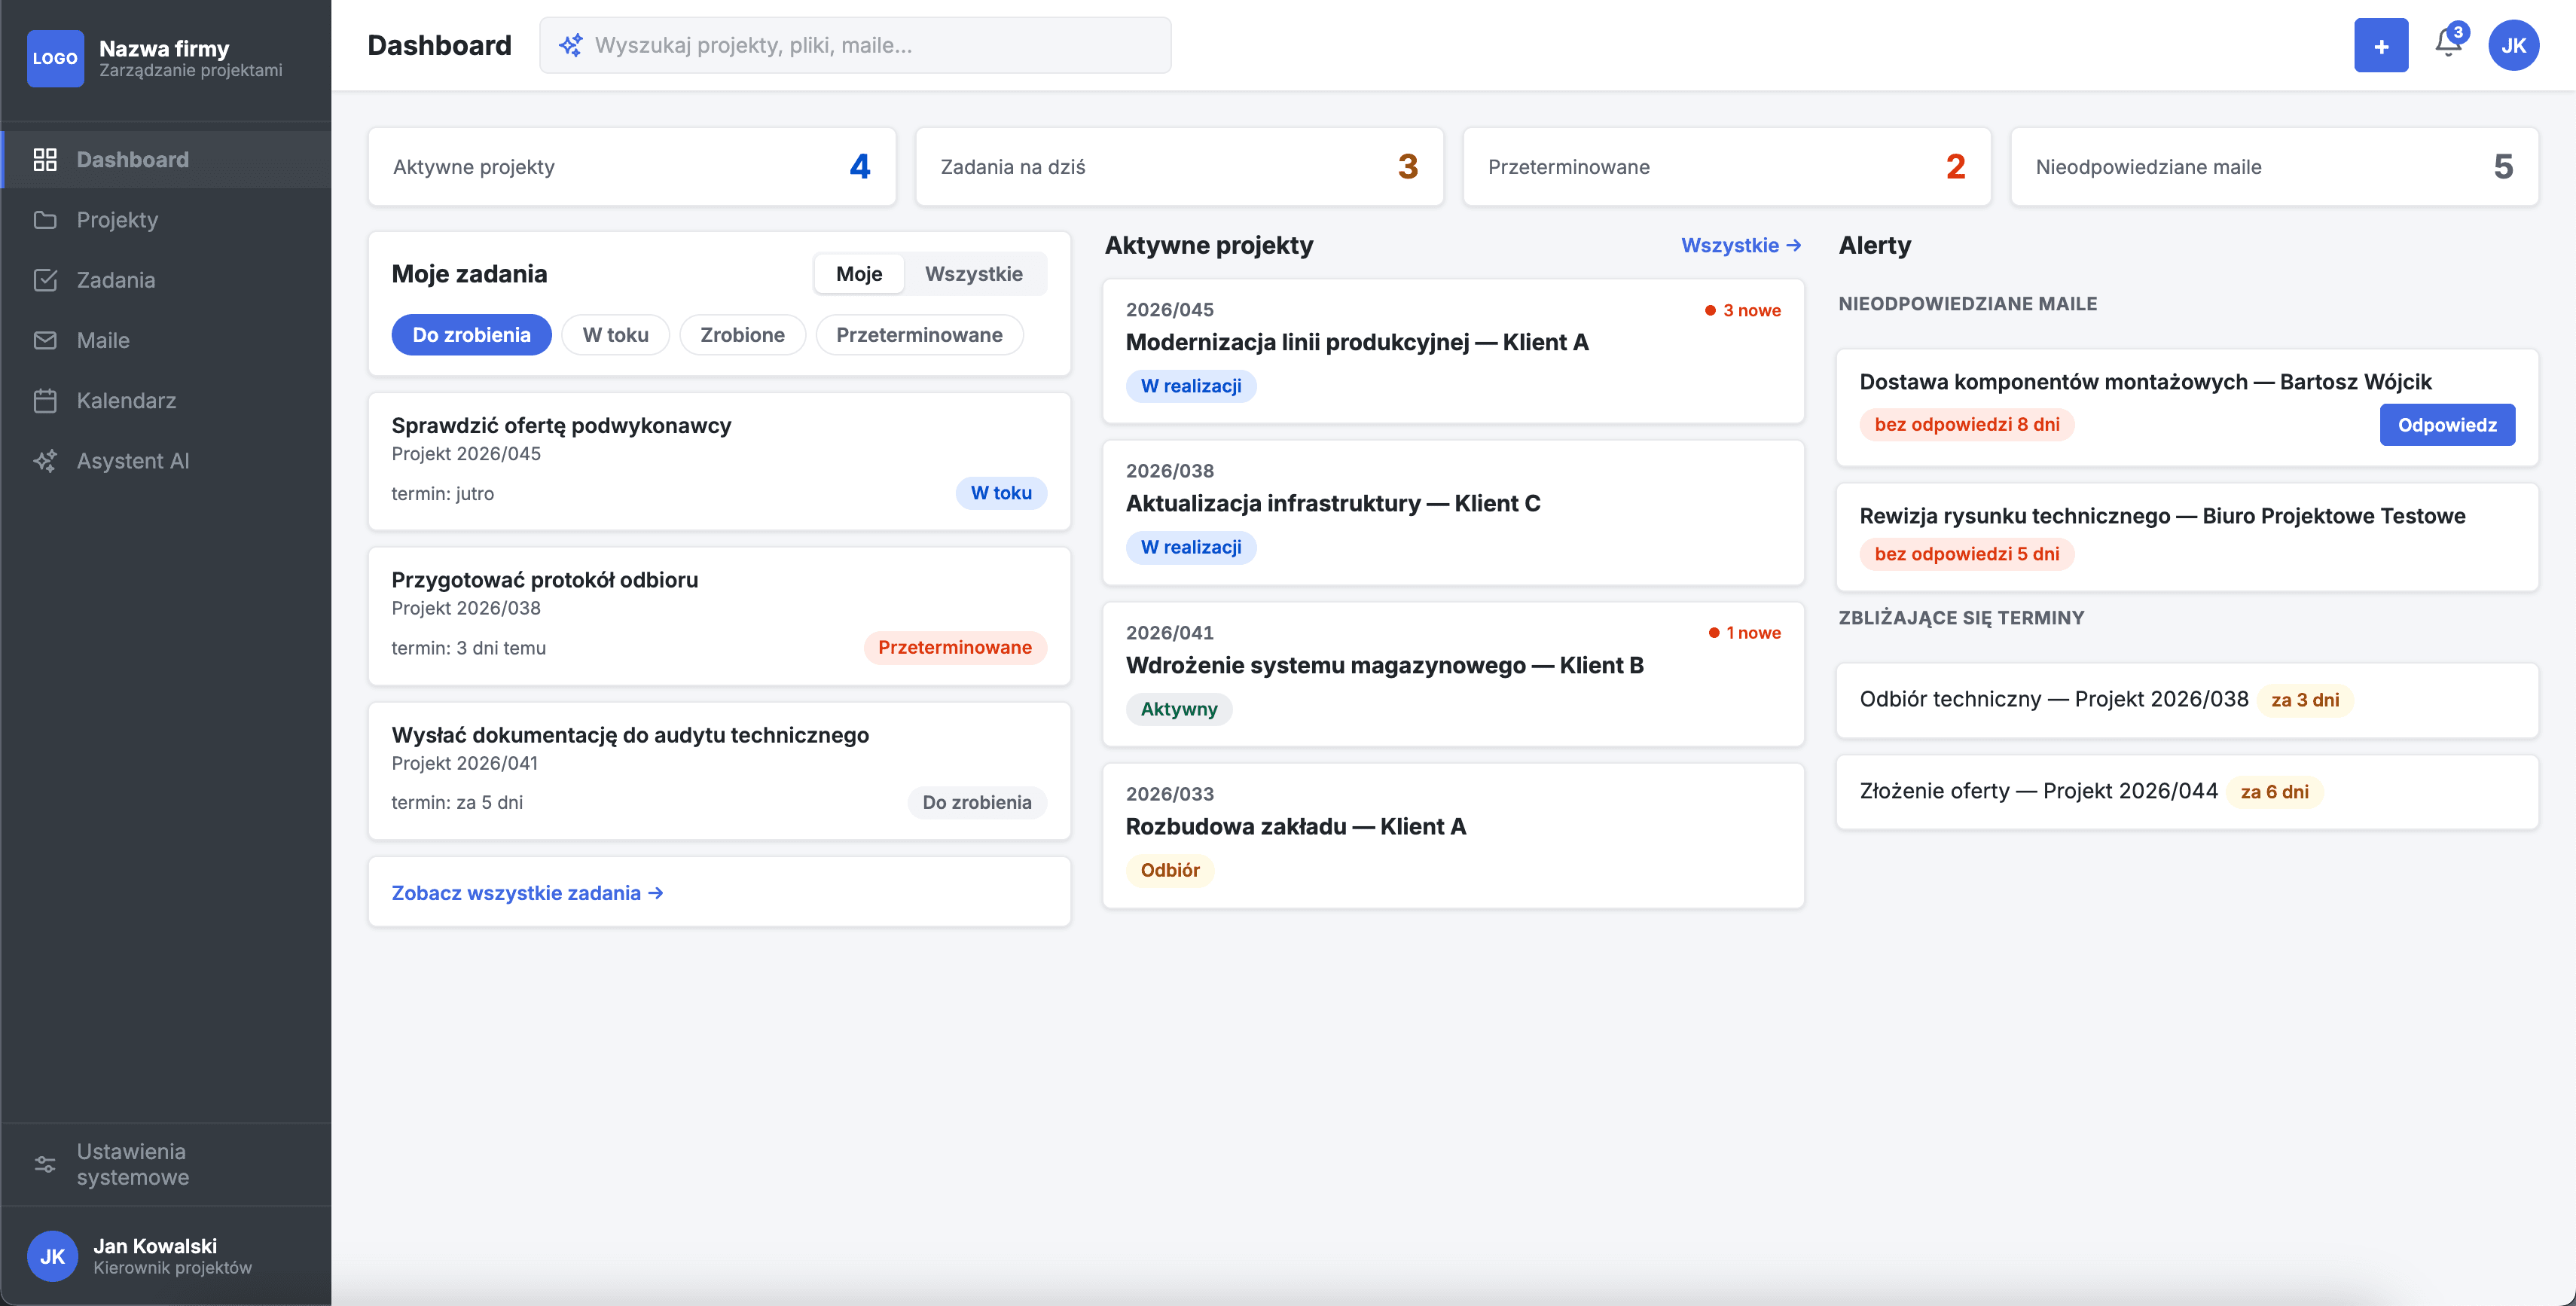Open Zadania na dziś stat card
Viewport: 2576px width, 1306px height.
click(1179, 167)
